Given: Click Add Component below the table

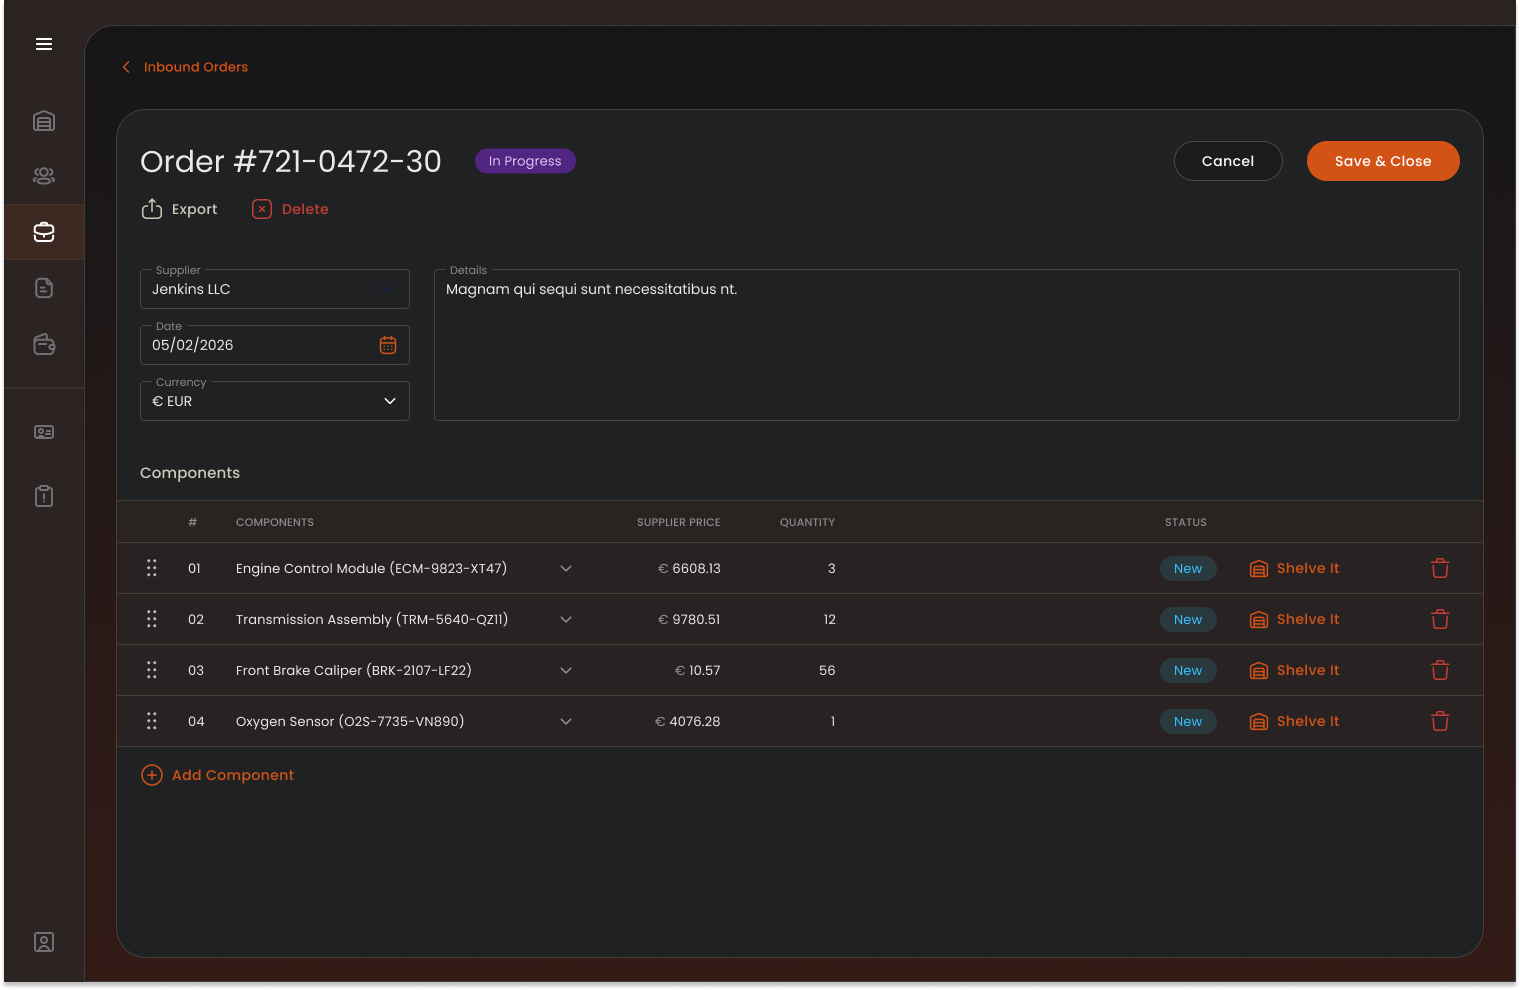Looking at the screenshot, I should click(217, 775).
